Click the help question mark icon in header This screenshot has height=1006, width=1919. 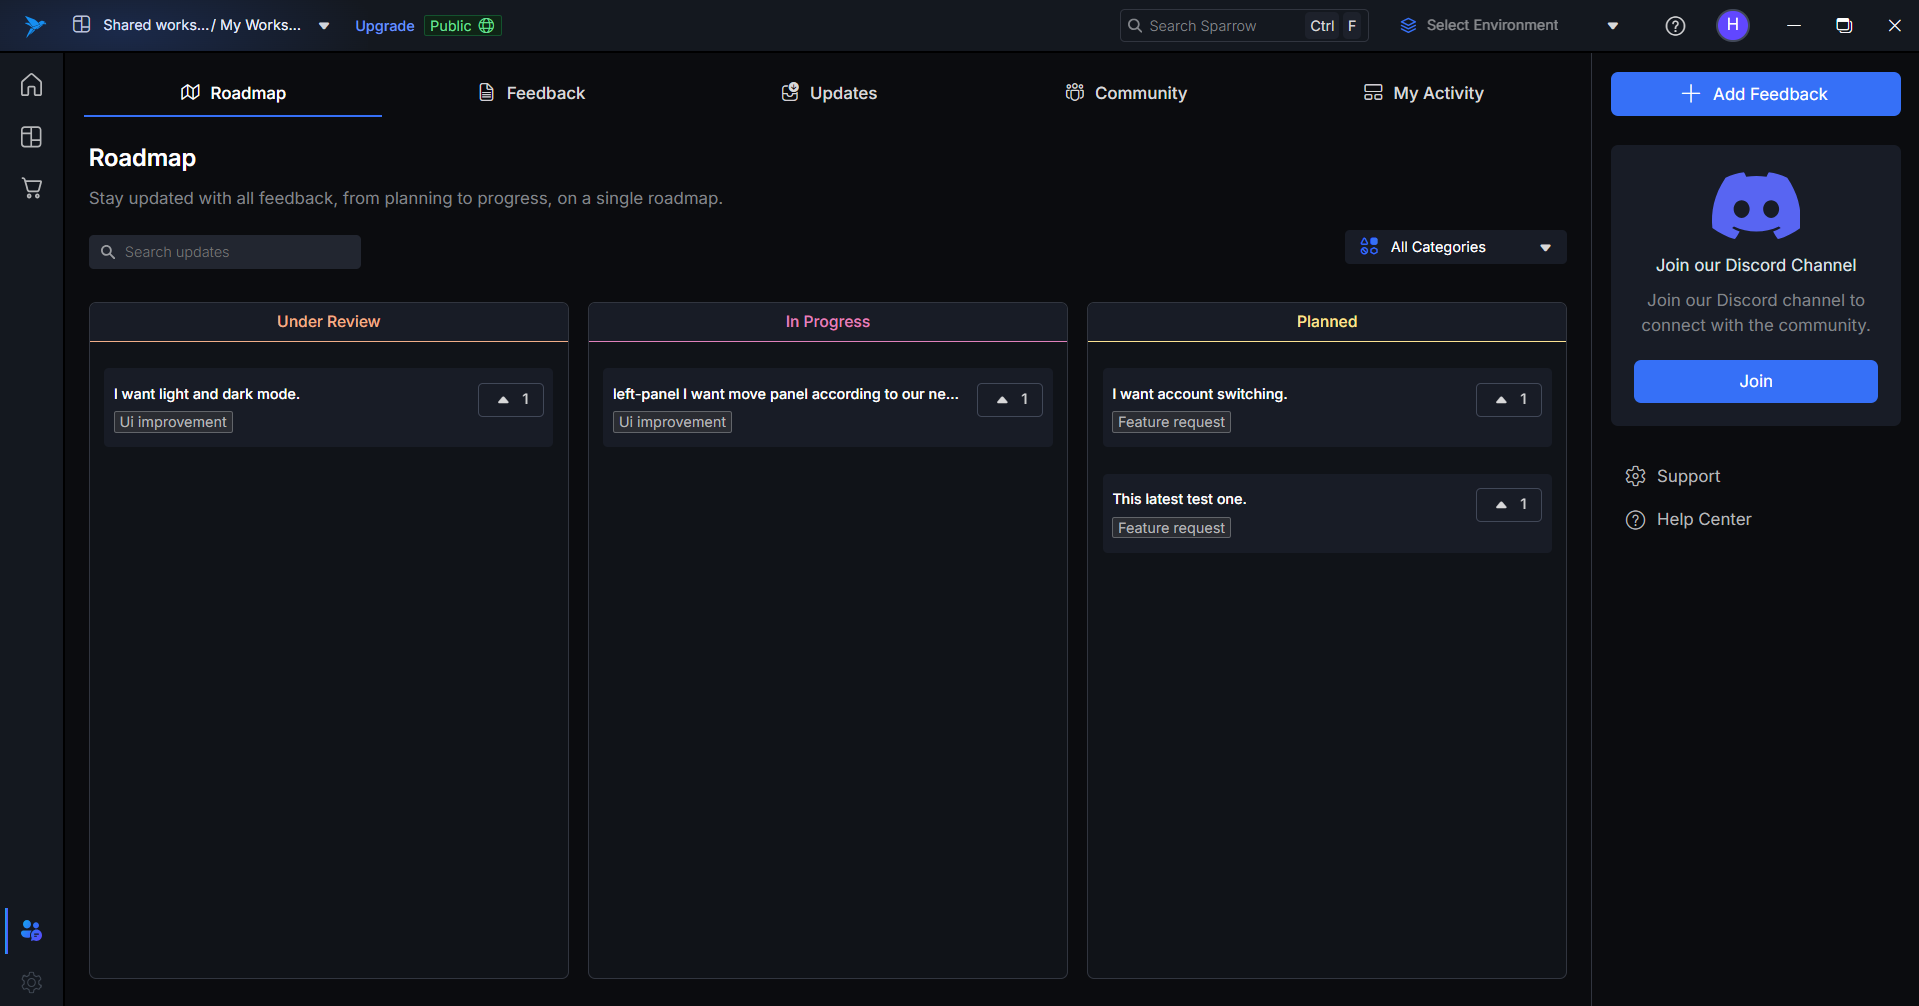[1675, 26]
